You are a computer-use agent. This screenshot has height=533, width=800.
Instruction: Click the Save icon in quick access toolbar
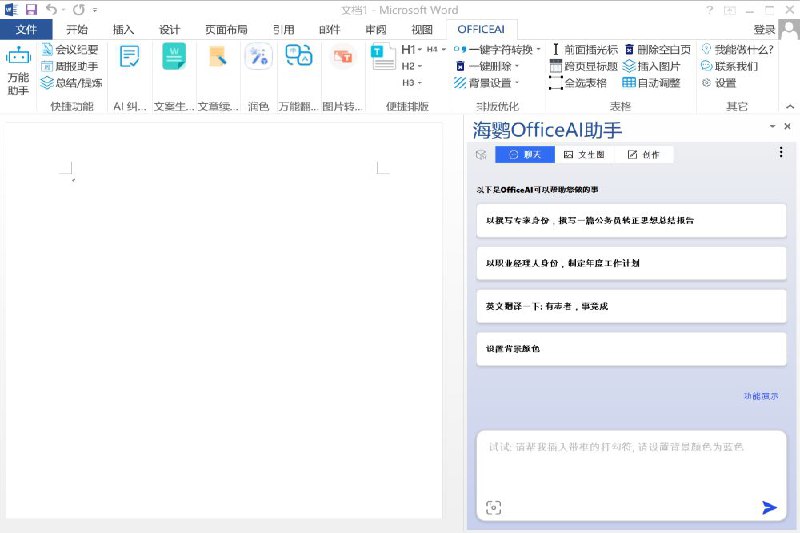pyautogui.click(x=31, y=9)
